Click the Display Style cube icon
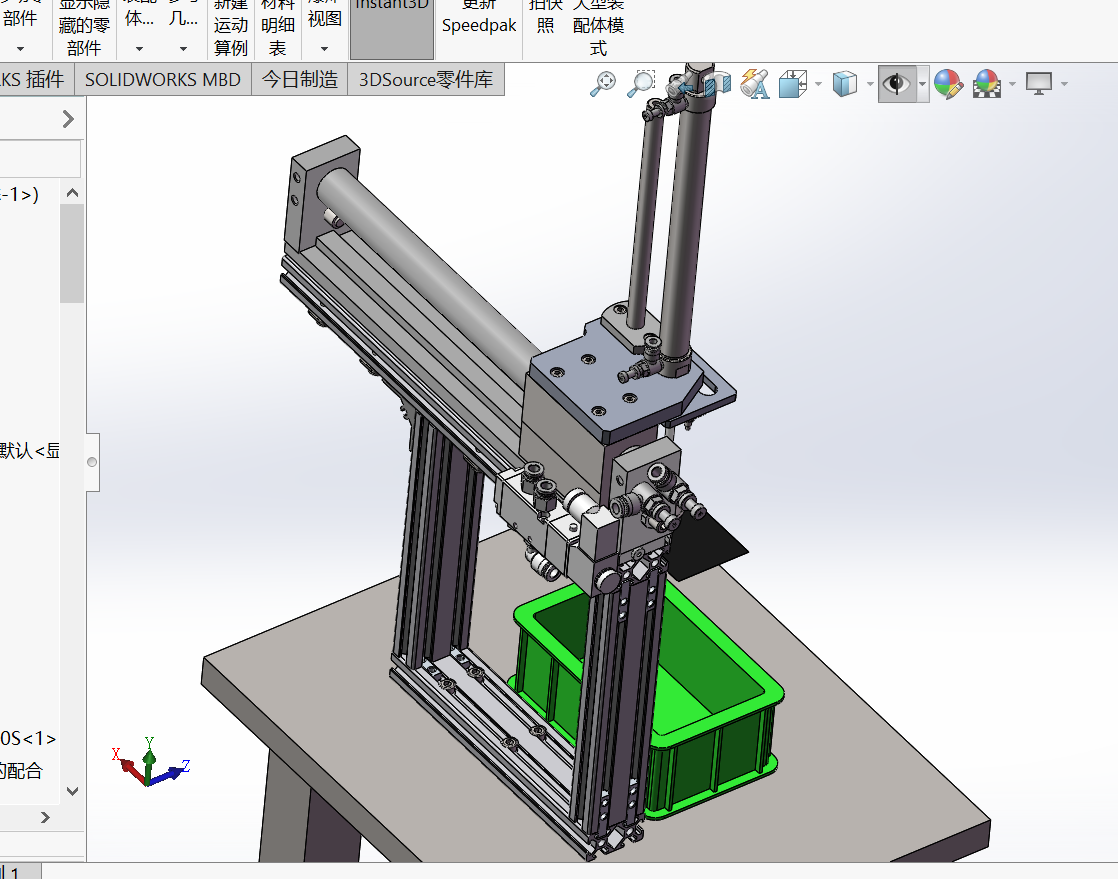1118x879 pixels. [844, 83]
